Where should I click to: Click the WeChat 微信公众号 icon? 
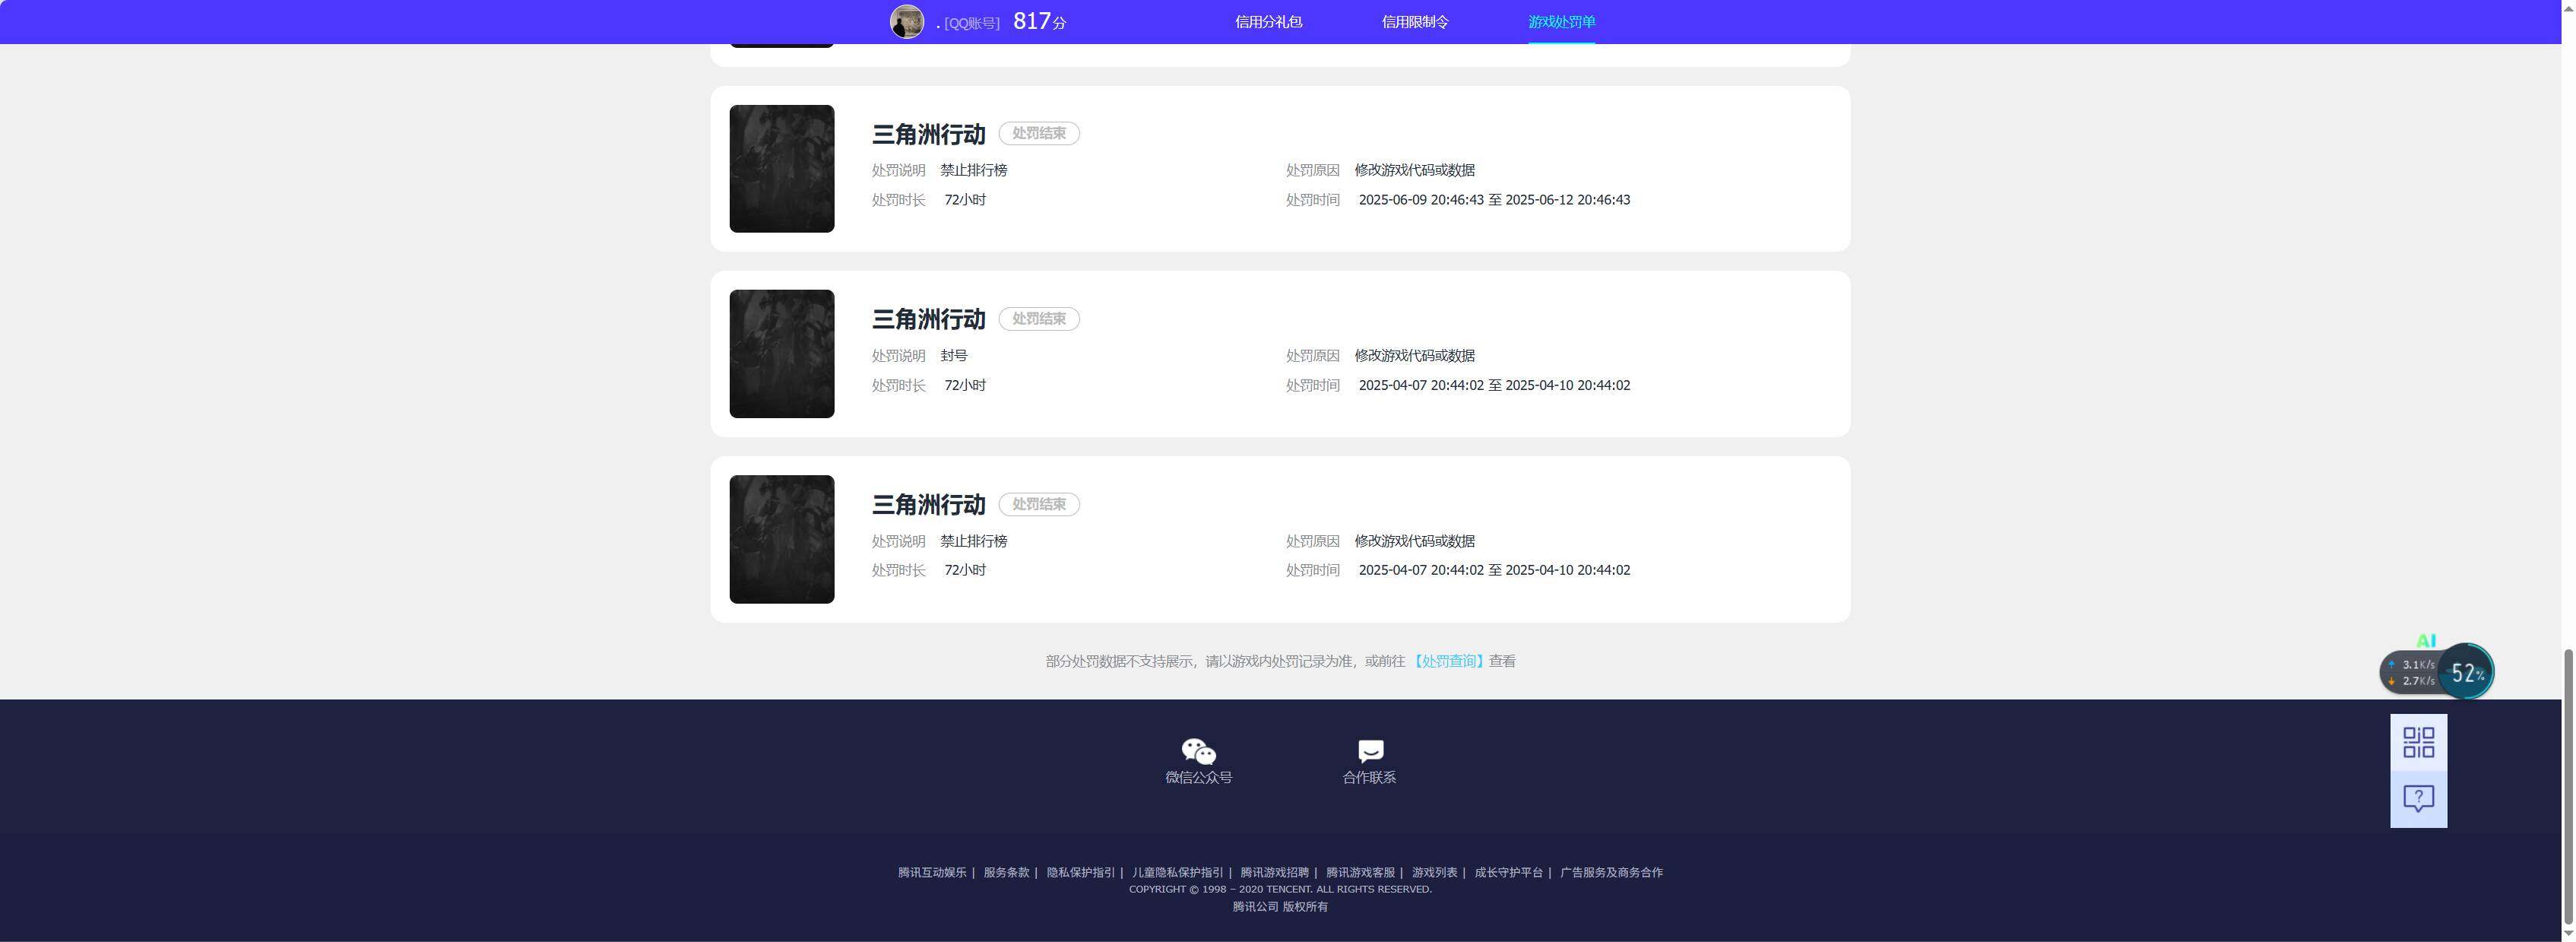click(x=1198, y=751)
